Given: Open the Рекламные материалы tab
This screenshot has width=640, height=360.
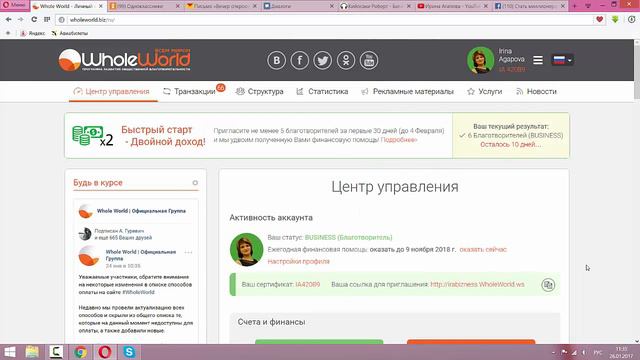Looking at the screenshot, I should [x=407, y=91].
